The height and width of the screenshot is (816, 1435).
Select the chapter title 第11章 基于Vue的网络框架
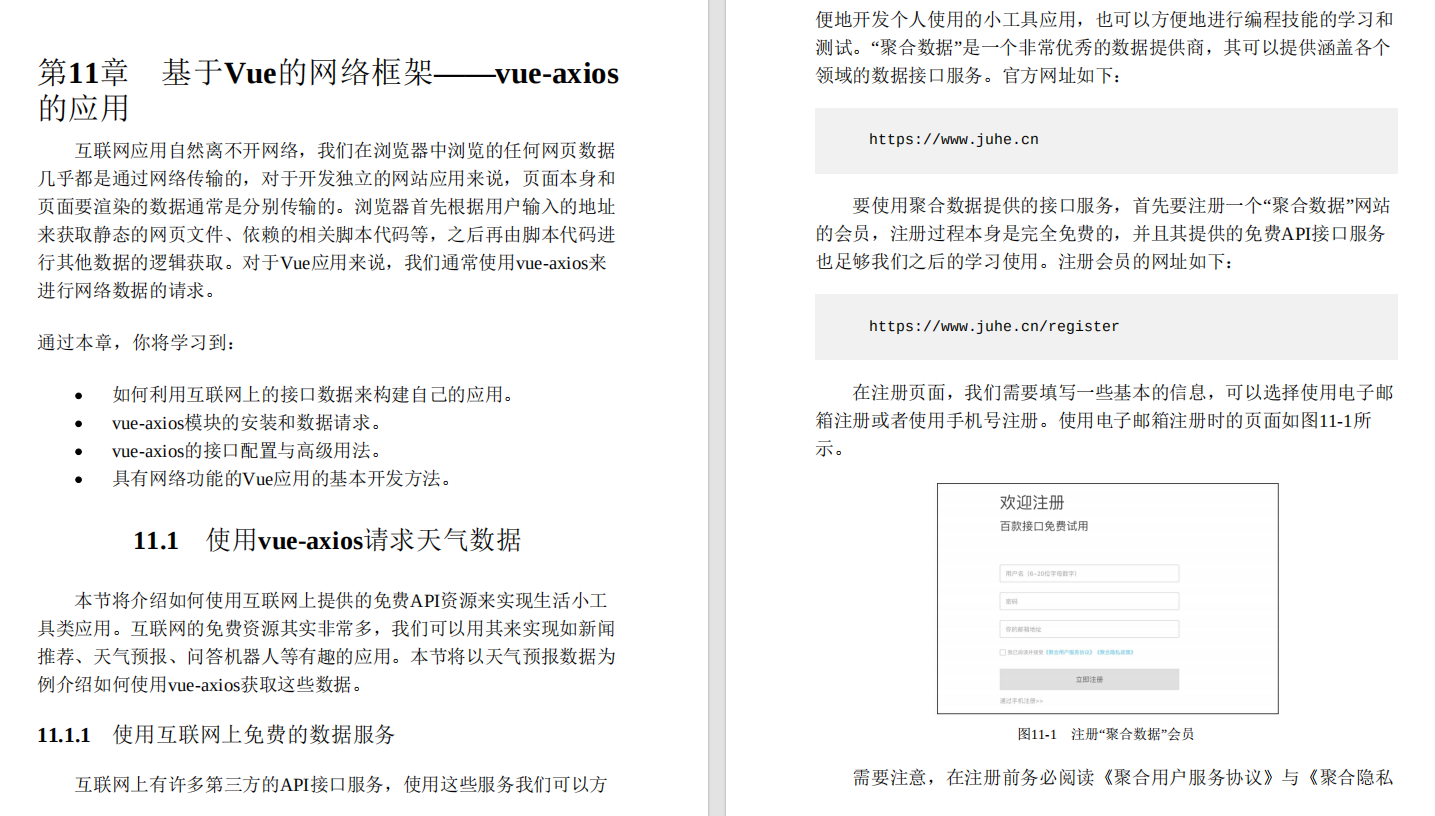click(330, 73)
